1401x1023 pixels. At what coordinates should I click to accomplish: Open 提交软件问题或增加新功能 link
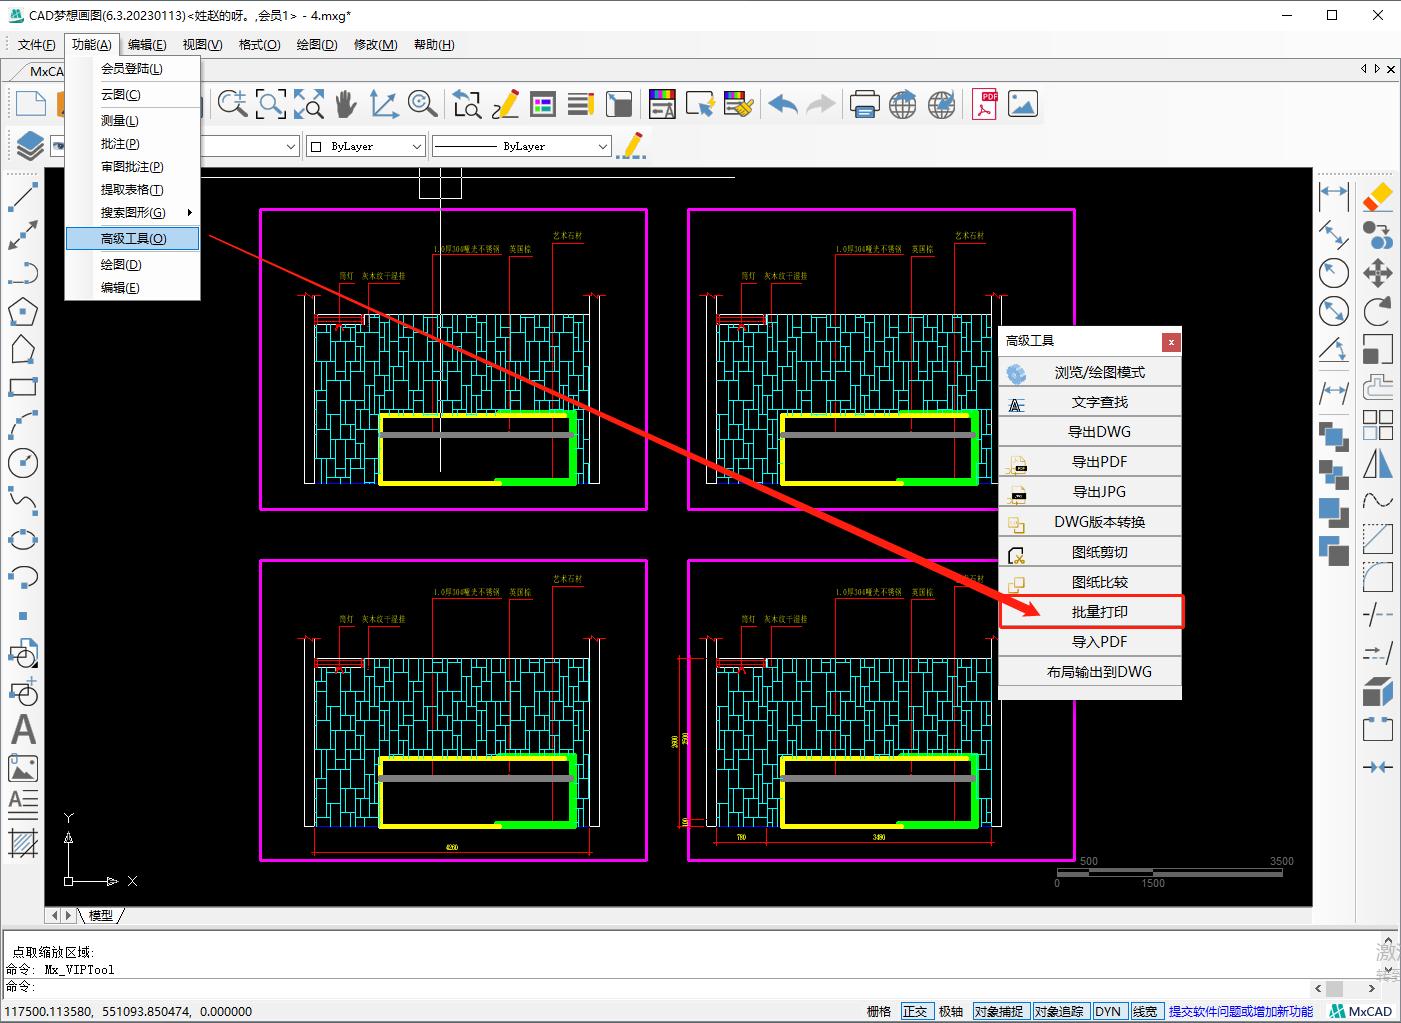coord(1241,1011)
